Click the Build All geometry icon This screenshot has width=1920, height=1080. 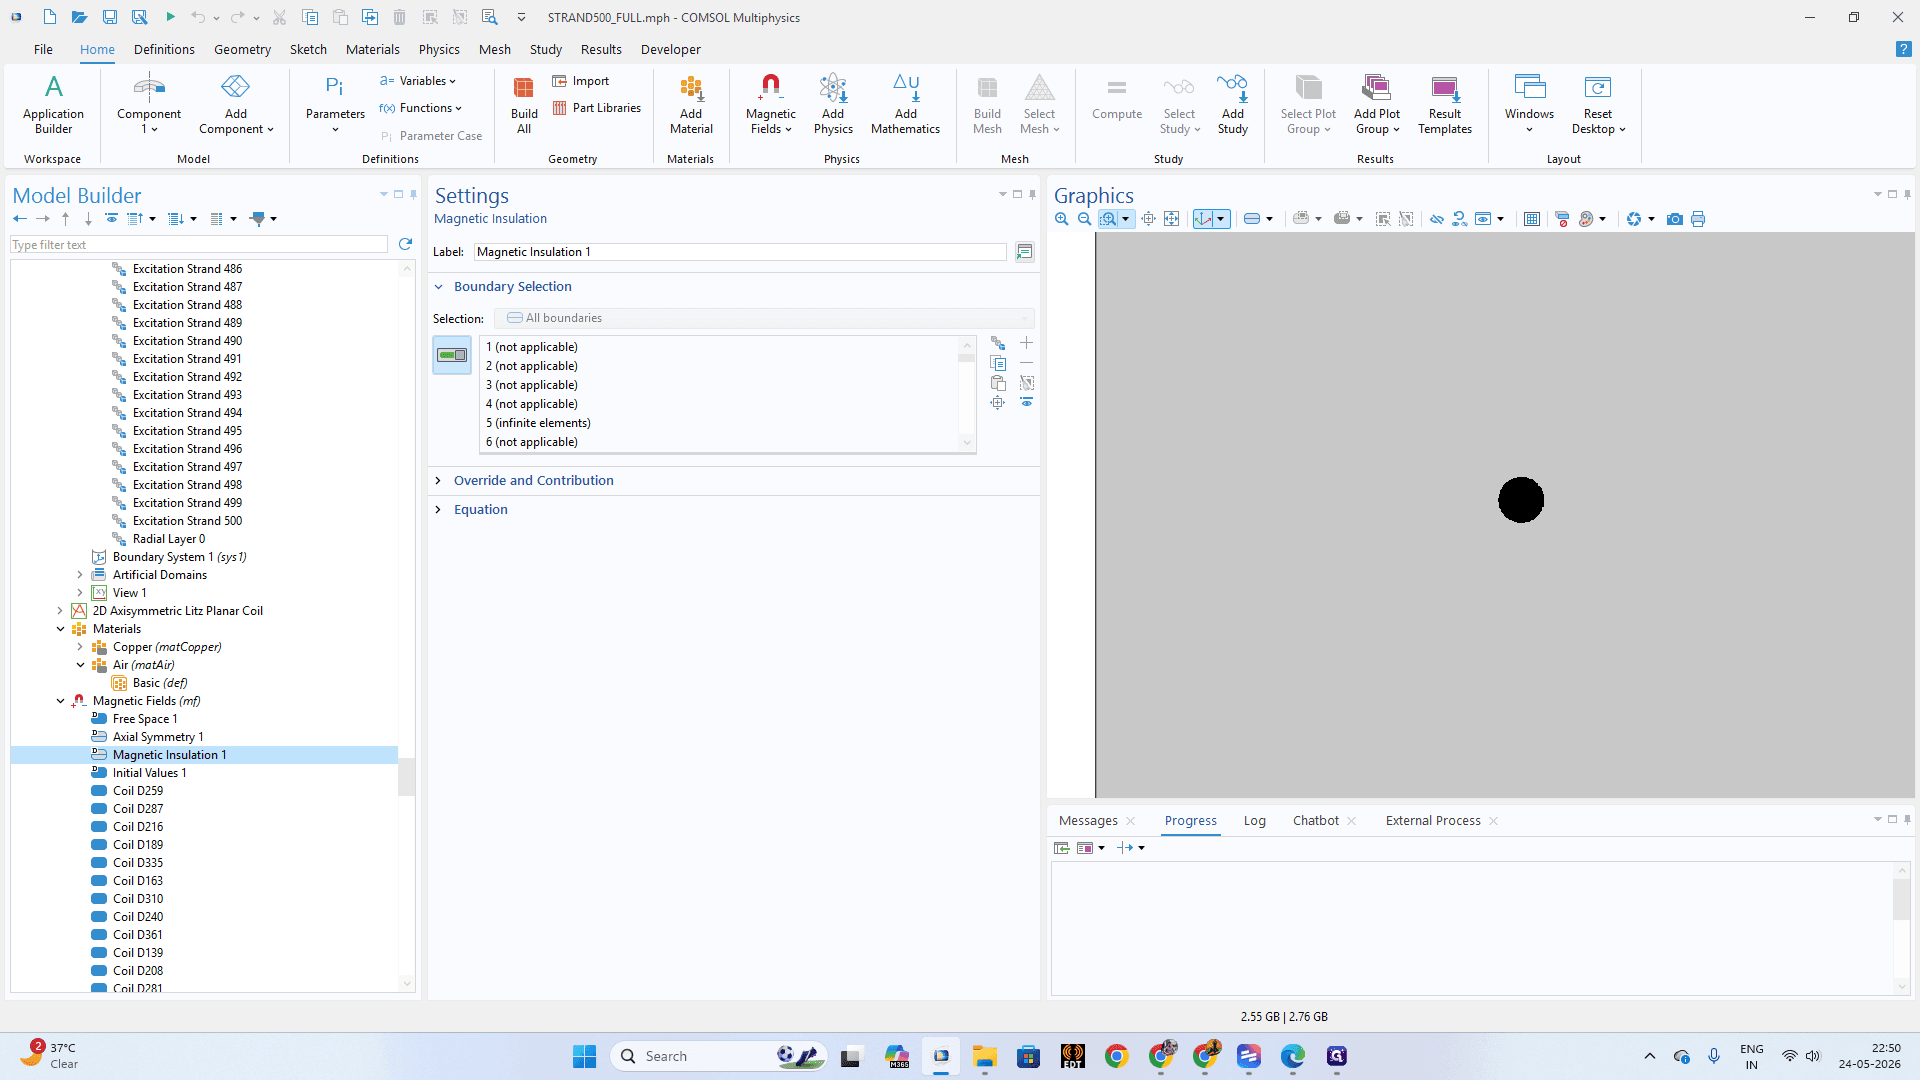[x=524, y=104]
